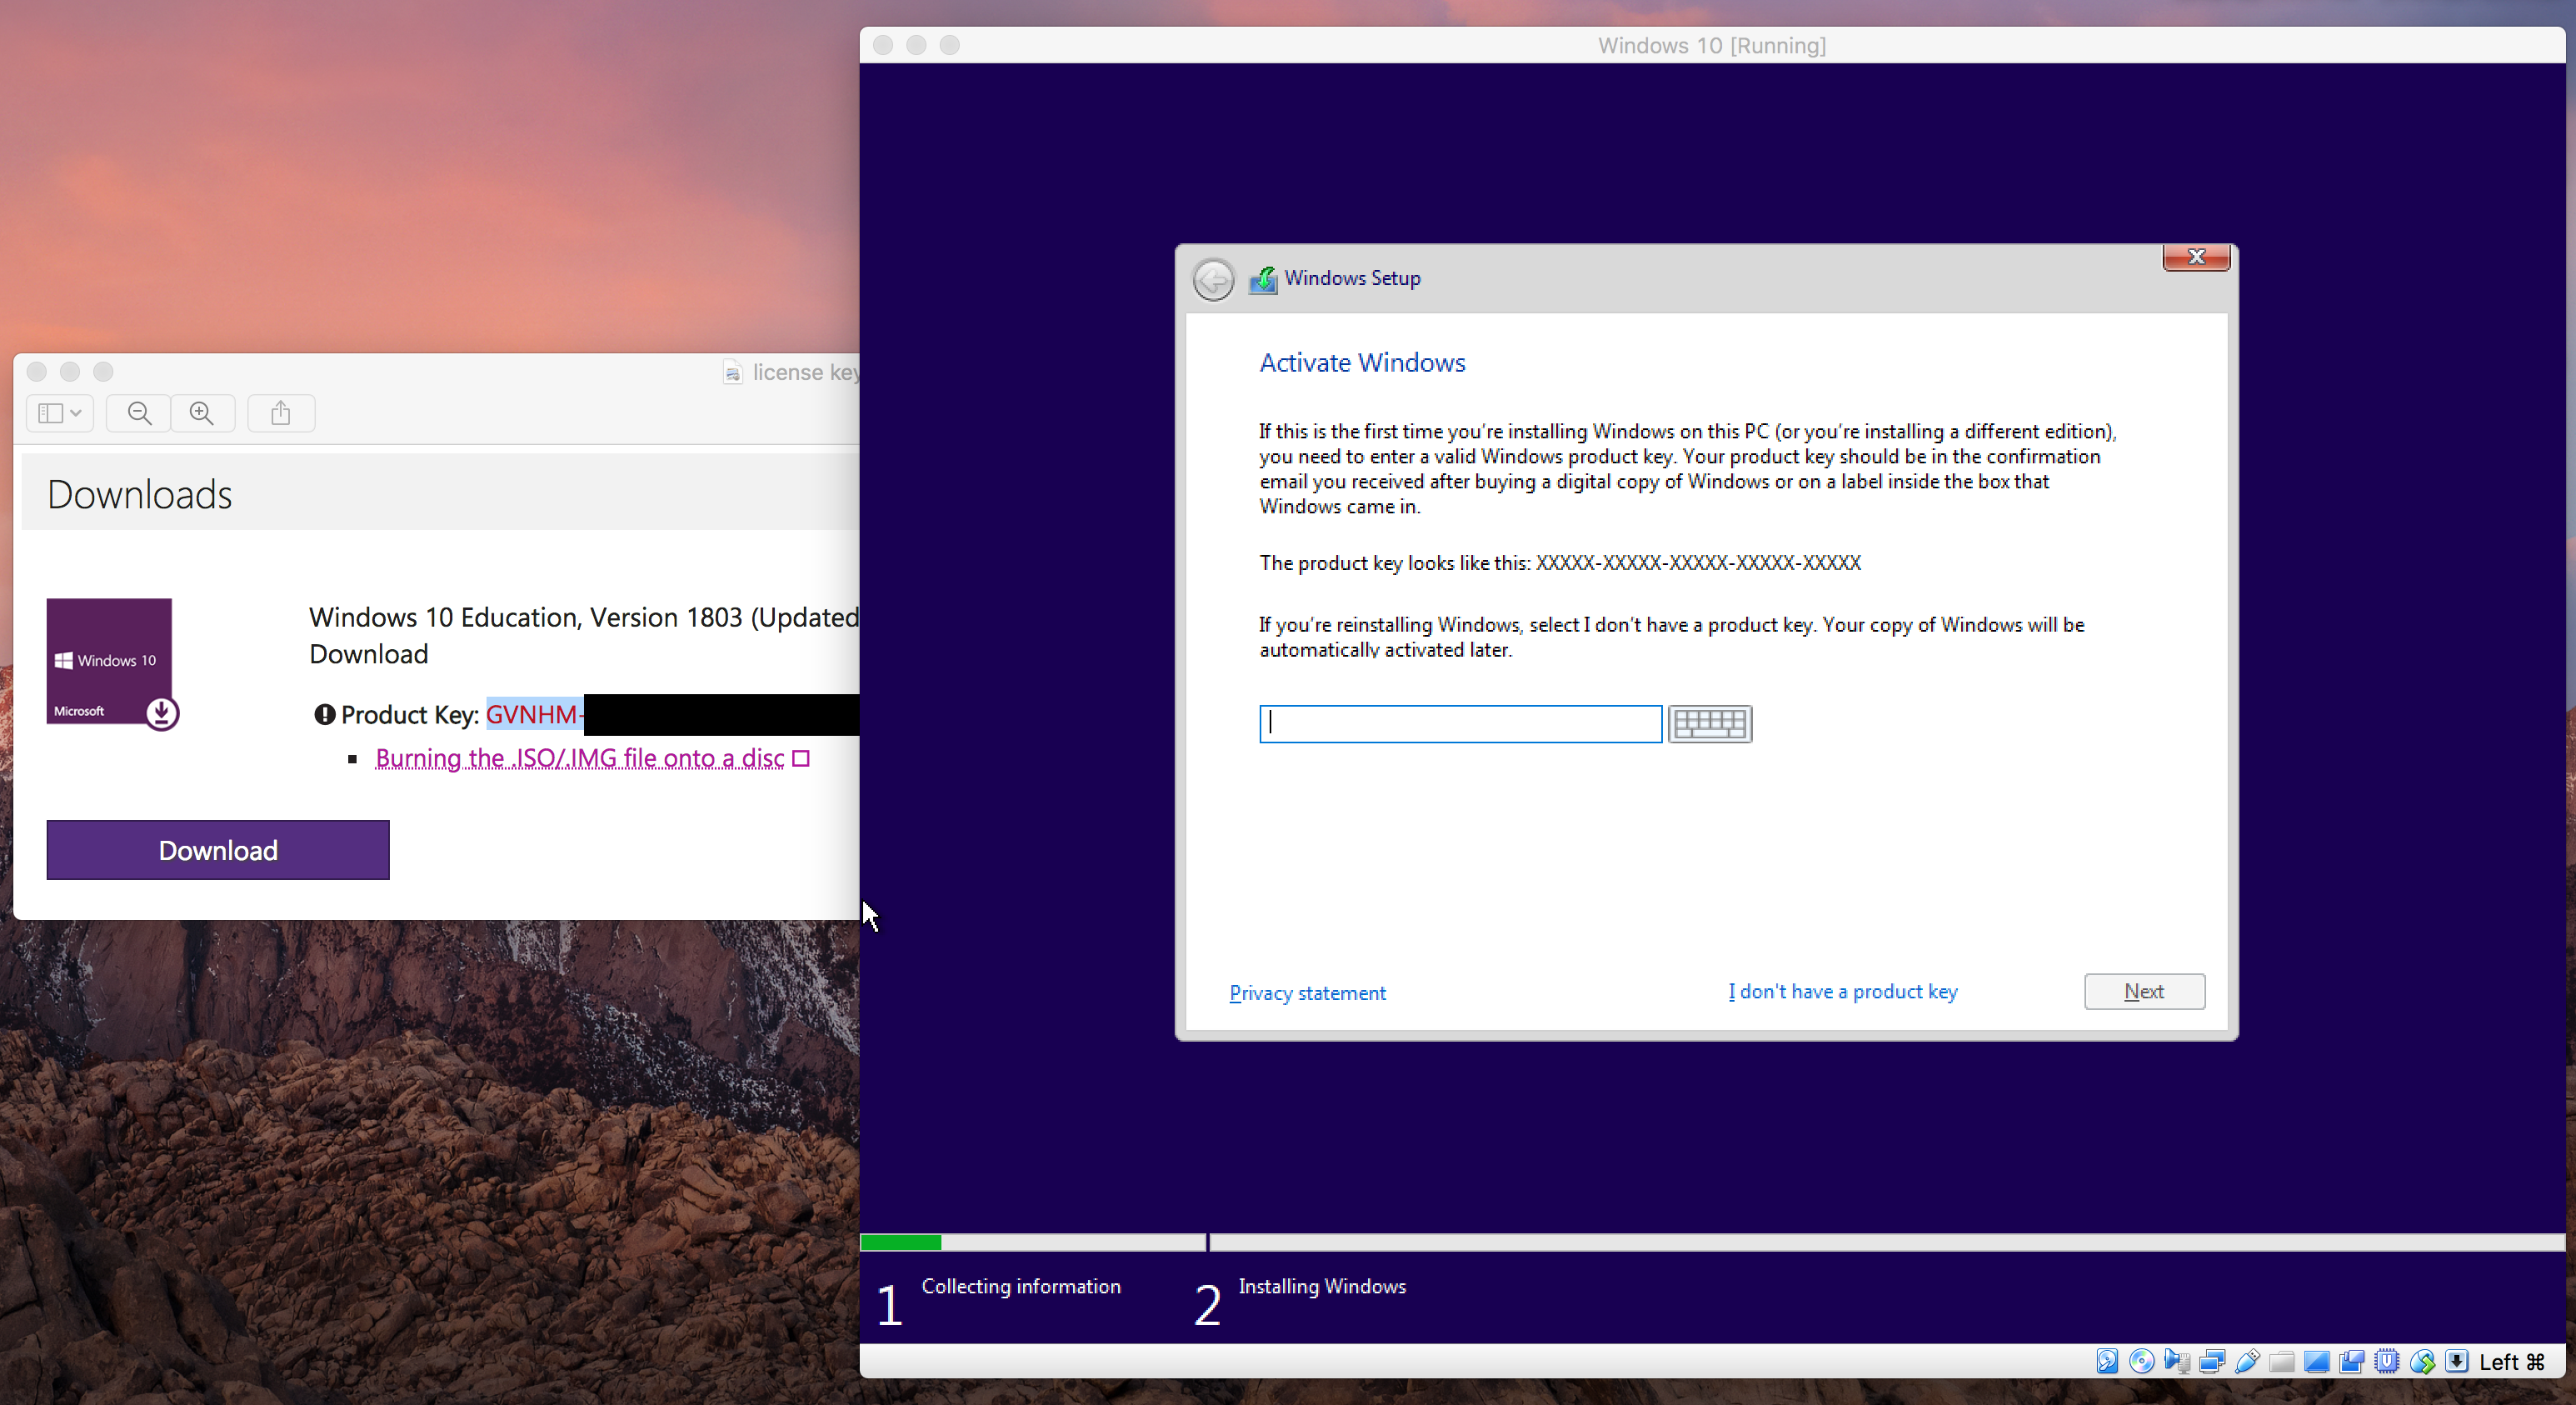This screenshot has width=2576, height=1405.
Task: Click the shared folders status icon
Action: pyautogui.click(x=2282, y=1361)
